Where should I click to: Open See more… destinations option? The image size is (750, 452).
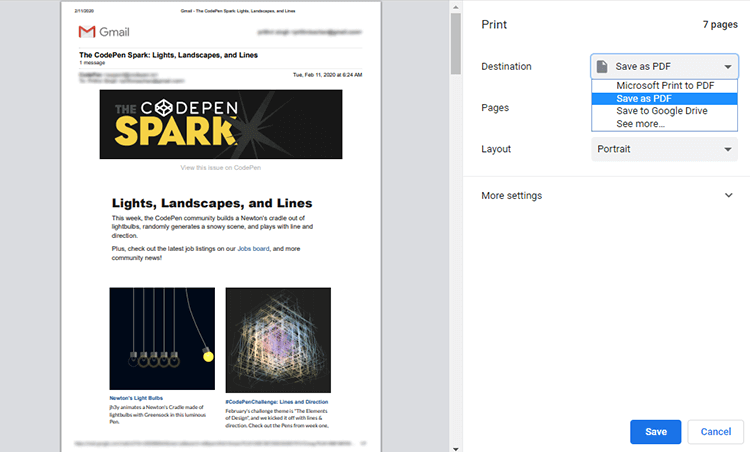click(664, 124)
